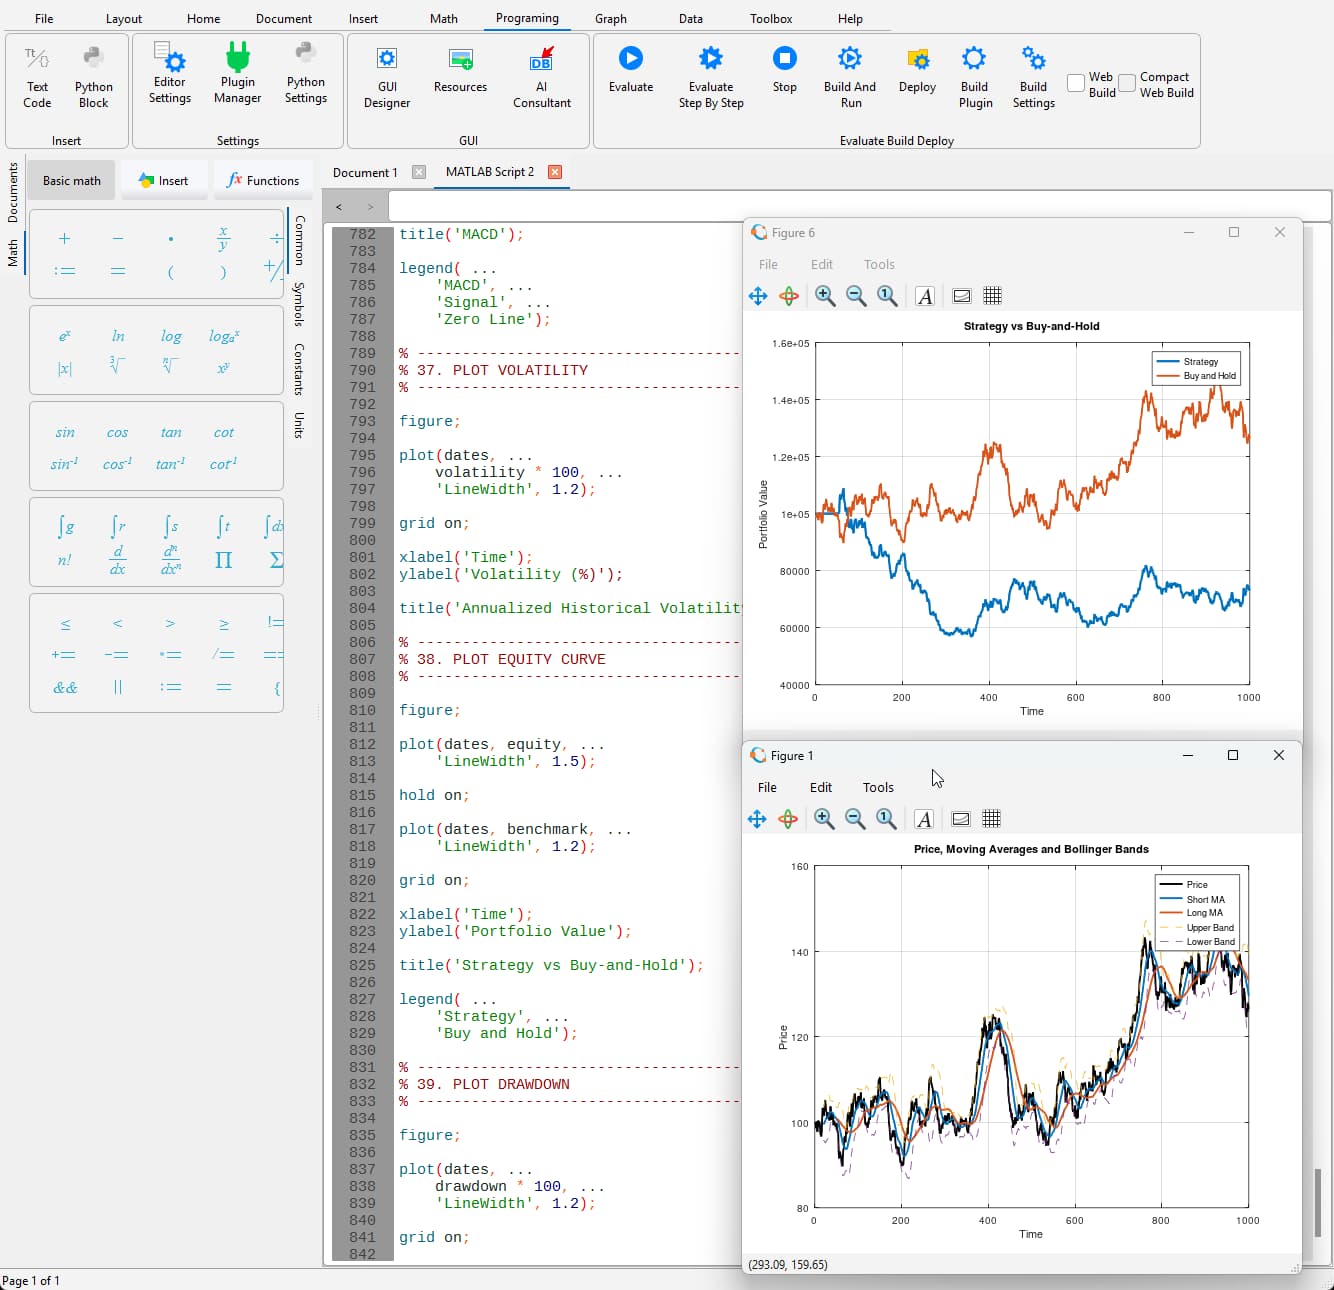
Task: Enable the Web Build checkbox
Action: pyautogui.click(x=1076, y=84)
